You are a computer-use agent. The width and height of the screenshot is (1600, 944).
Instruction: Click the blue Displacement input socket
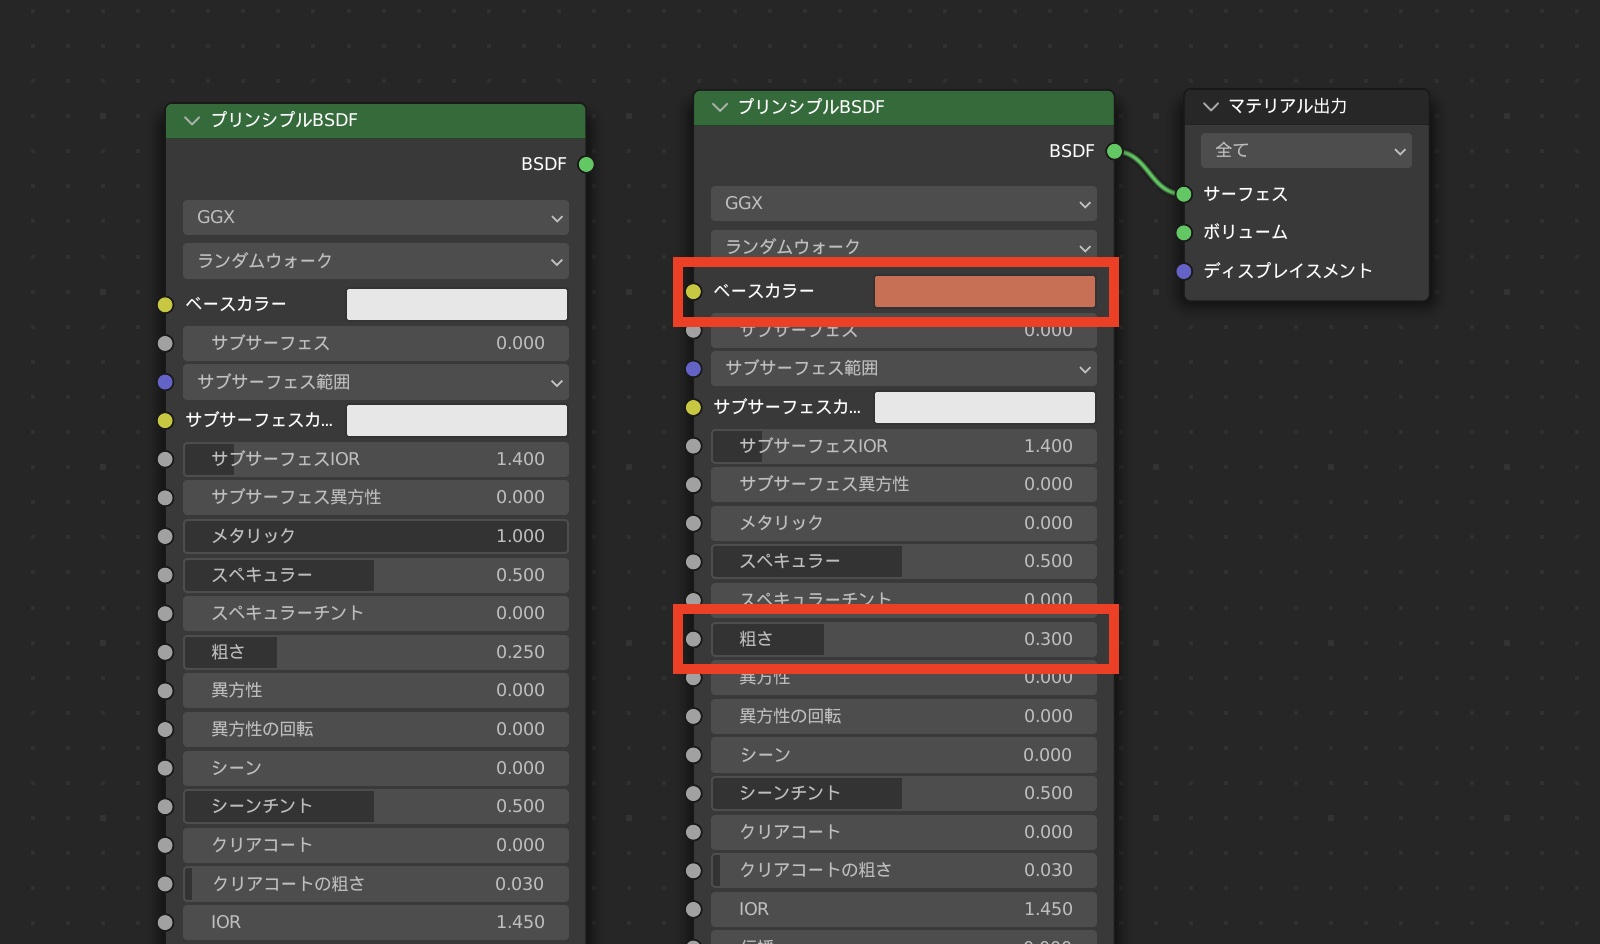pyautogui.click(x=1184, y=271)
